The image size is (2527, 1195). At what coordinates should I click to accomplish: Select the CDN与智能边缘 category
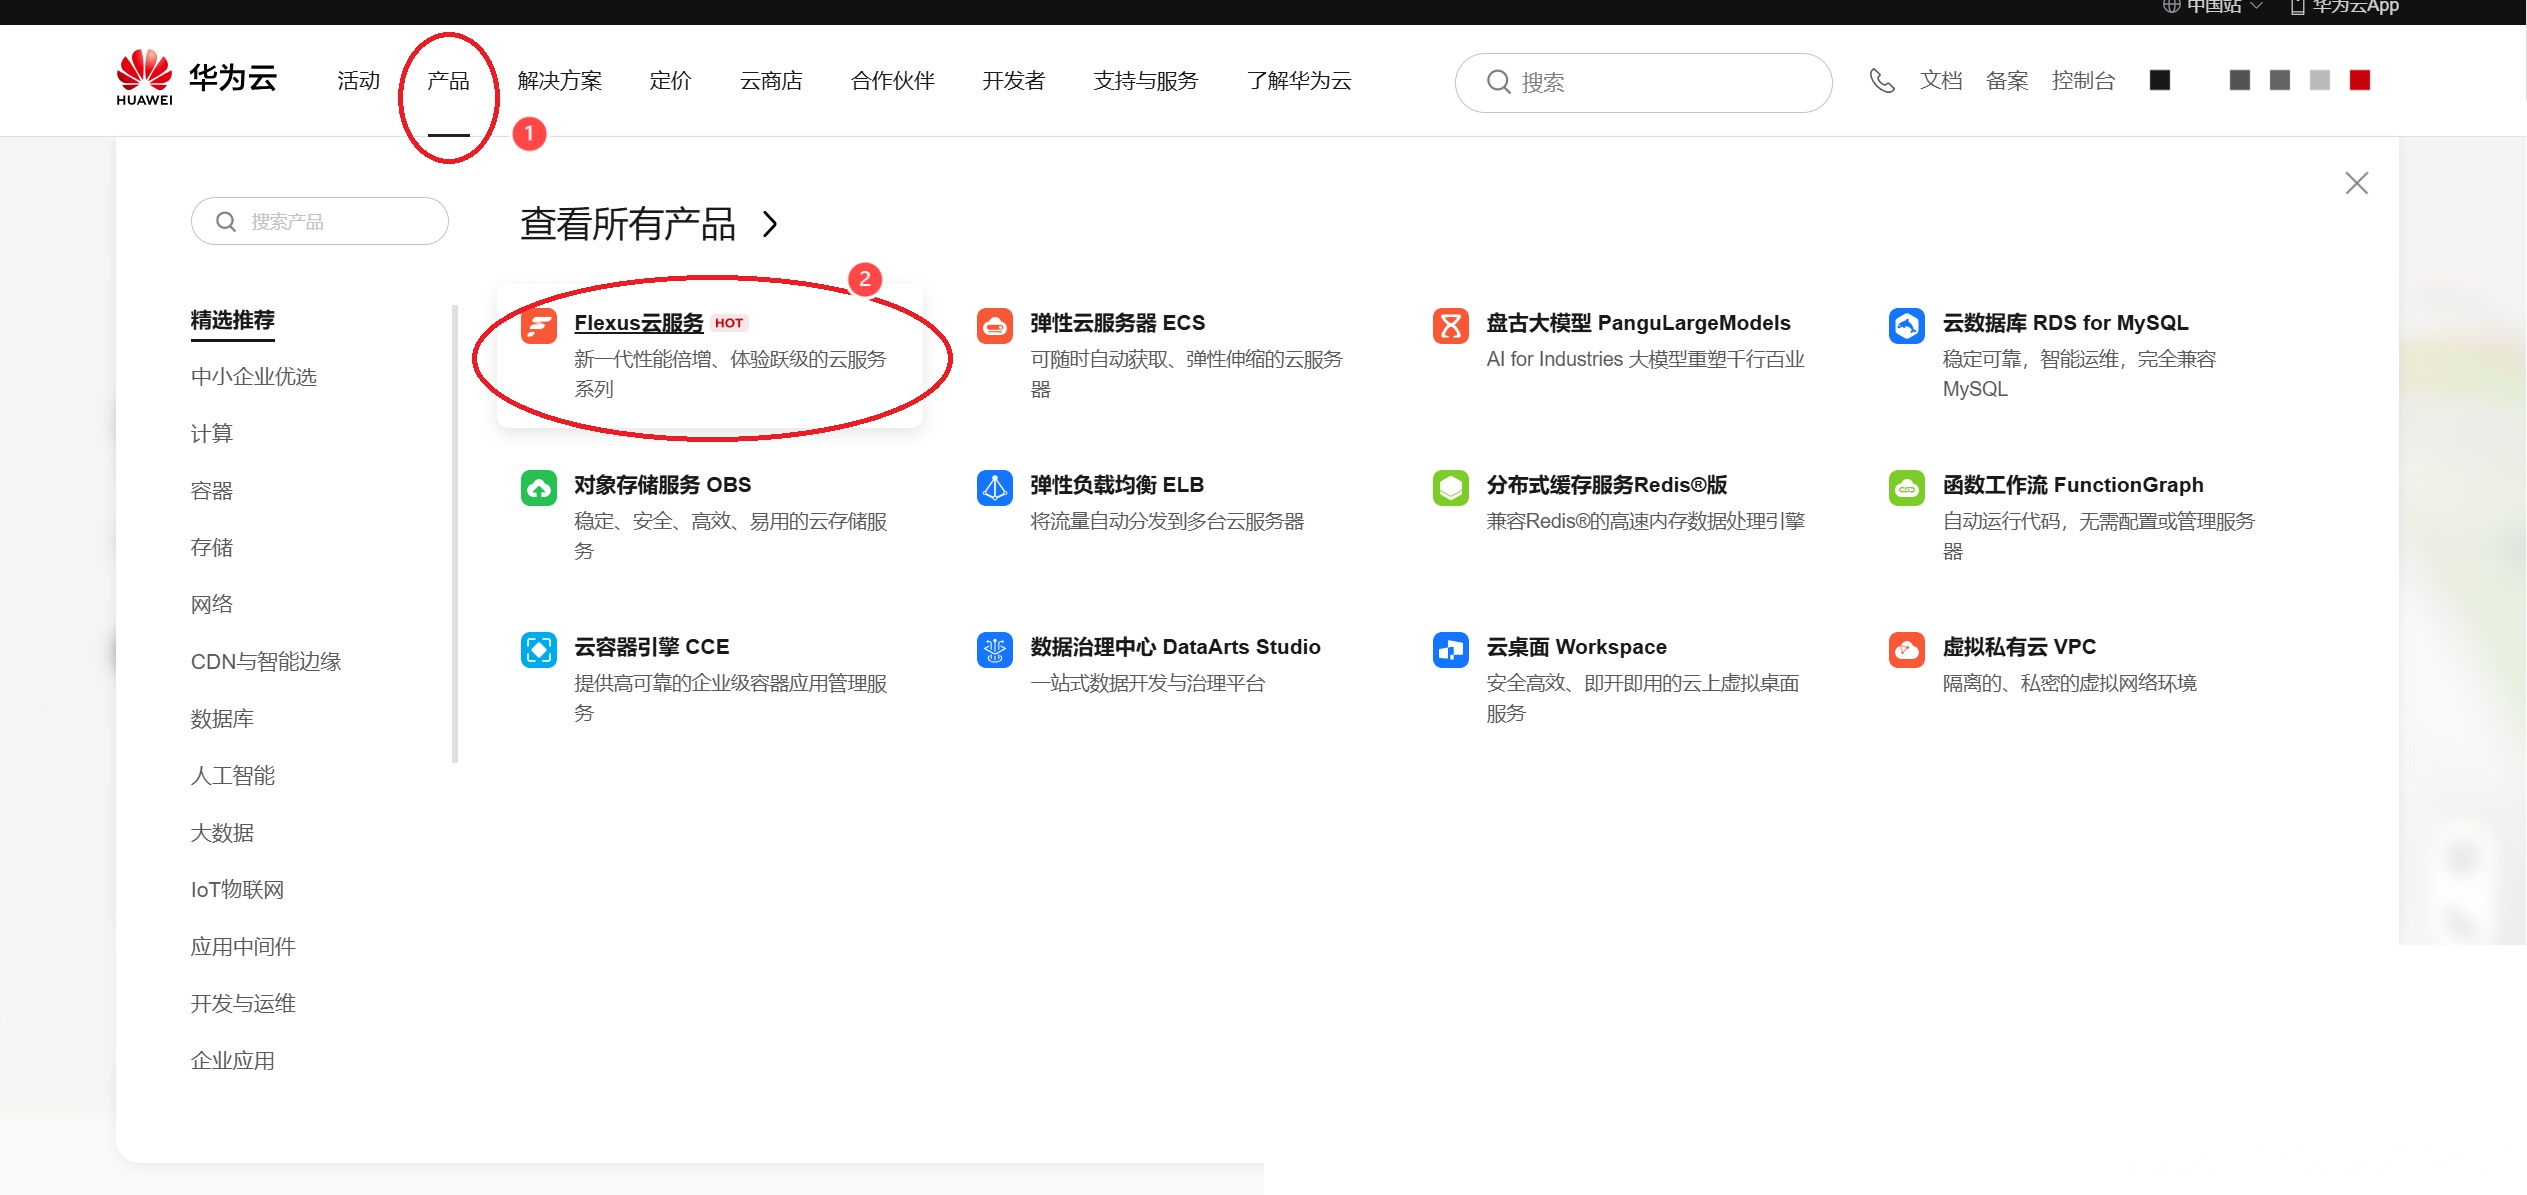point(266,662)
